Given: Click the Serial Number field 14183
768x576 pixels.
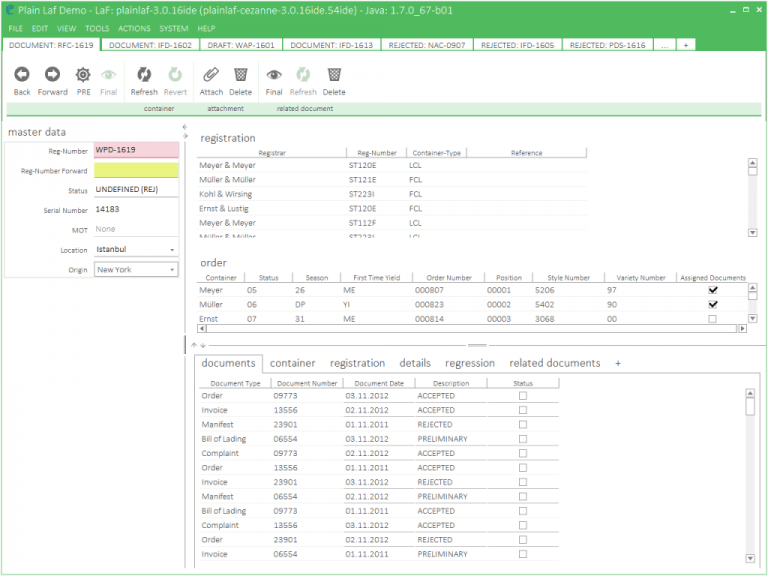Looking at the screenshot, I should point(136,209).
